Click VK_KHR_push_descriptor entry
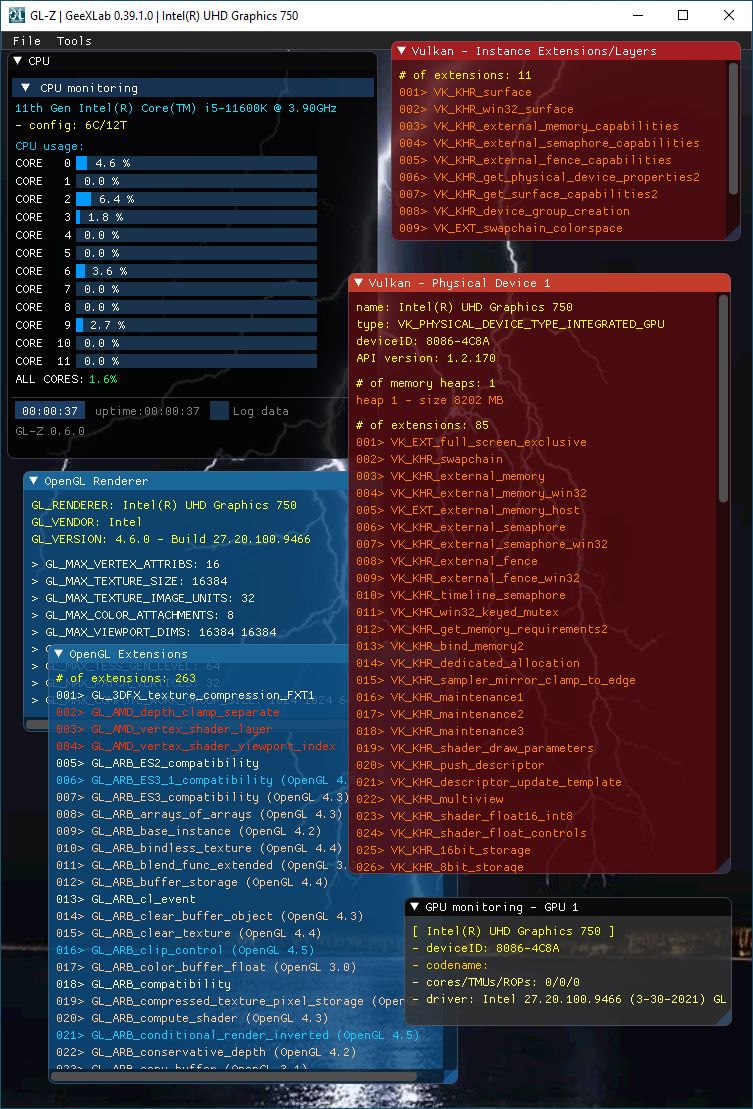 [x=450, y=765]
